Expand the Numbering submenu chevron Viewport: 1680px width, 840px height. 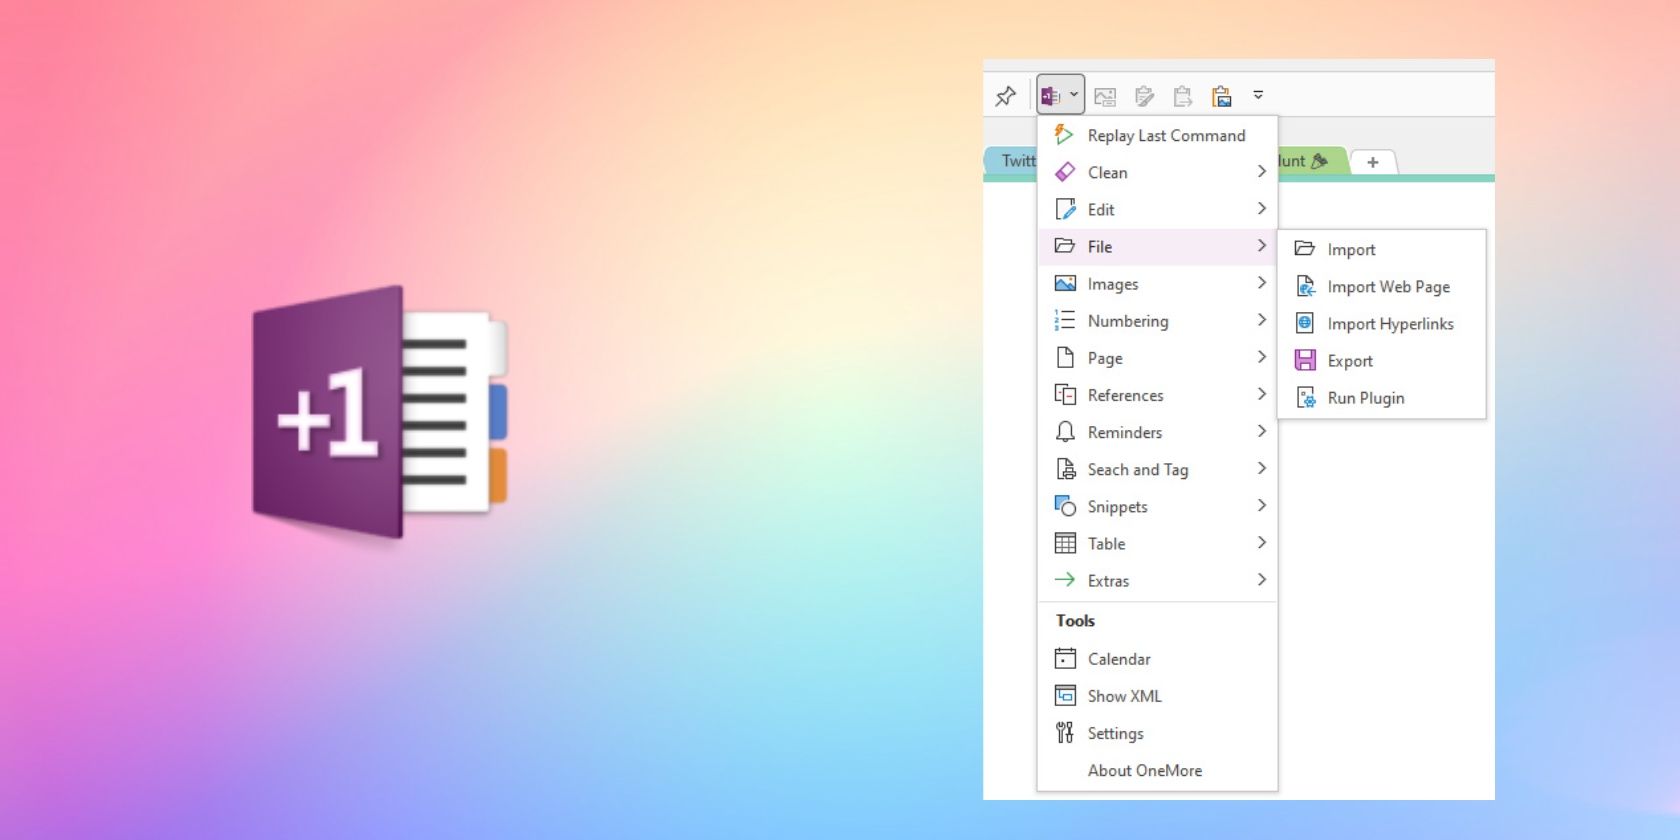(1262, 320)
